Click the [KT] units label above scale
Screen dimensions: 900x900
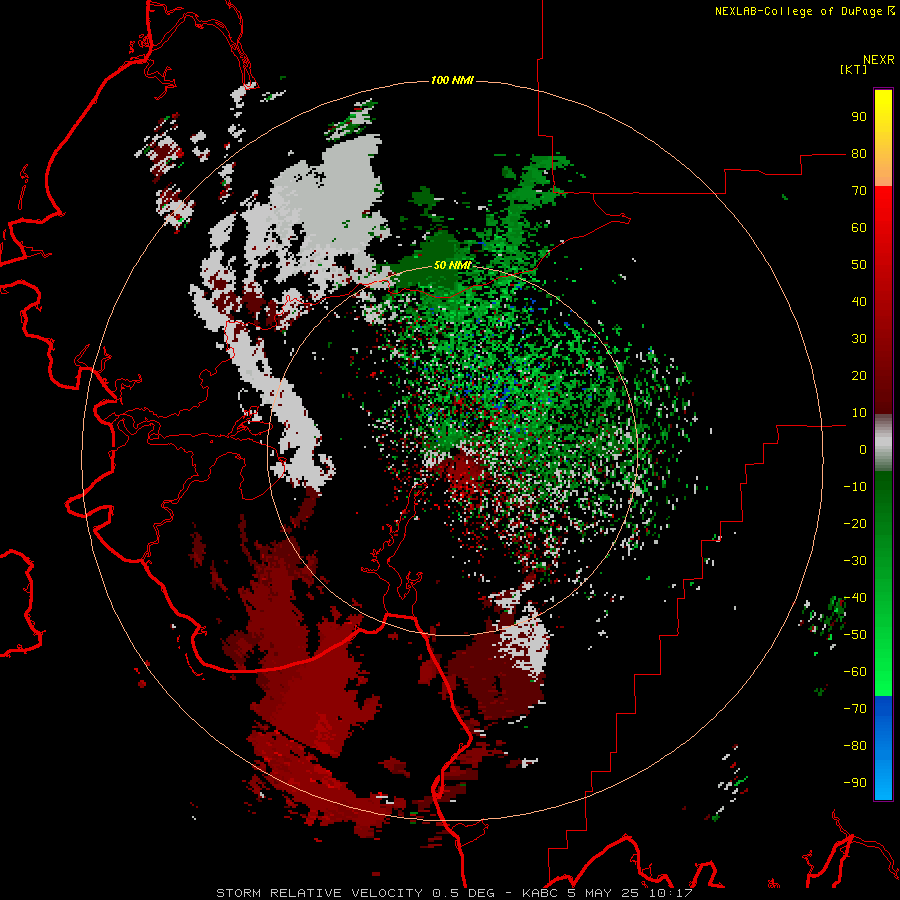pos(853,69)
